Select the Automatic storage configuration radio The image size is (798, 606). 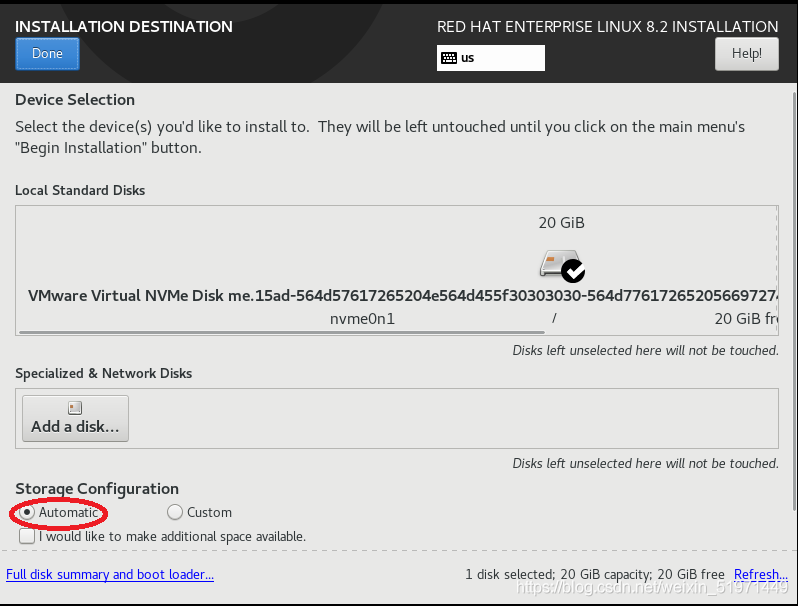pos(26,512)
